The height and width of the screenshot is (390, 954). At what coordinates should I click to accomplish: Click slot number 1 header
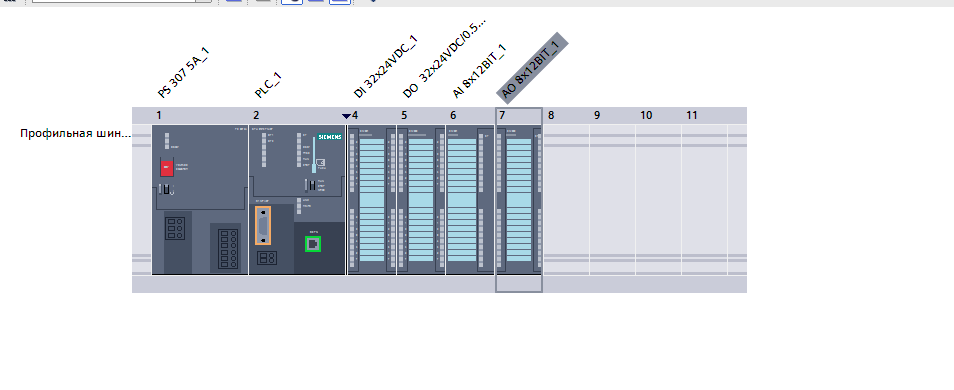159,115
